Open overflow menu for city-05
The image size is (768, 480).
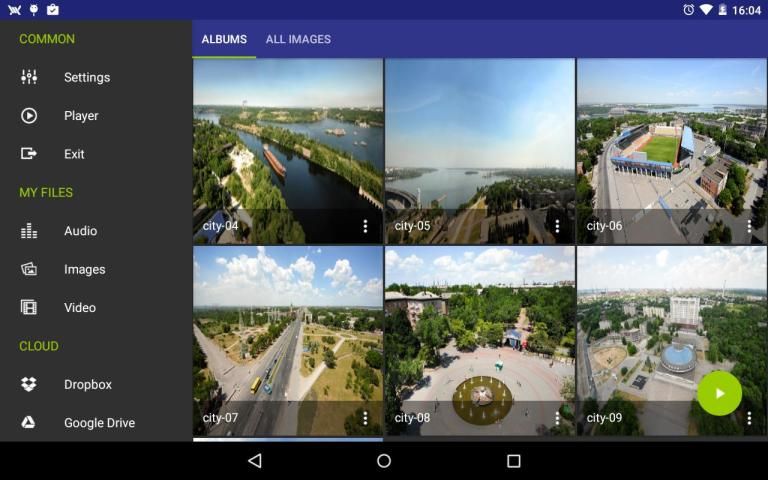(x=557, y=226)
